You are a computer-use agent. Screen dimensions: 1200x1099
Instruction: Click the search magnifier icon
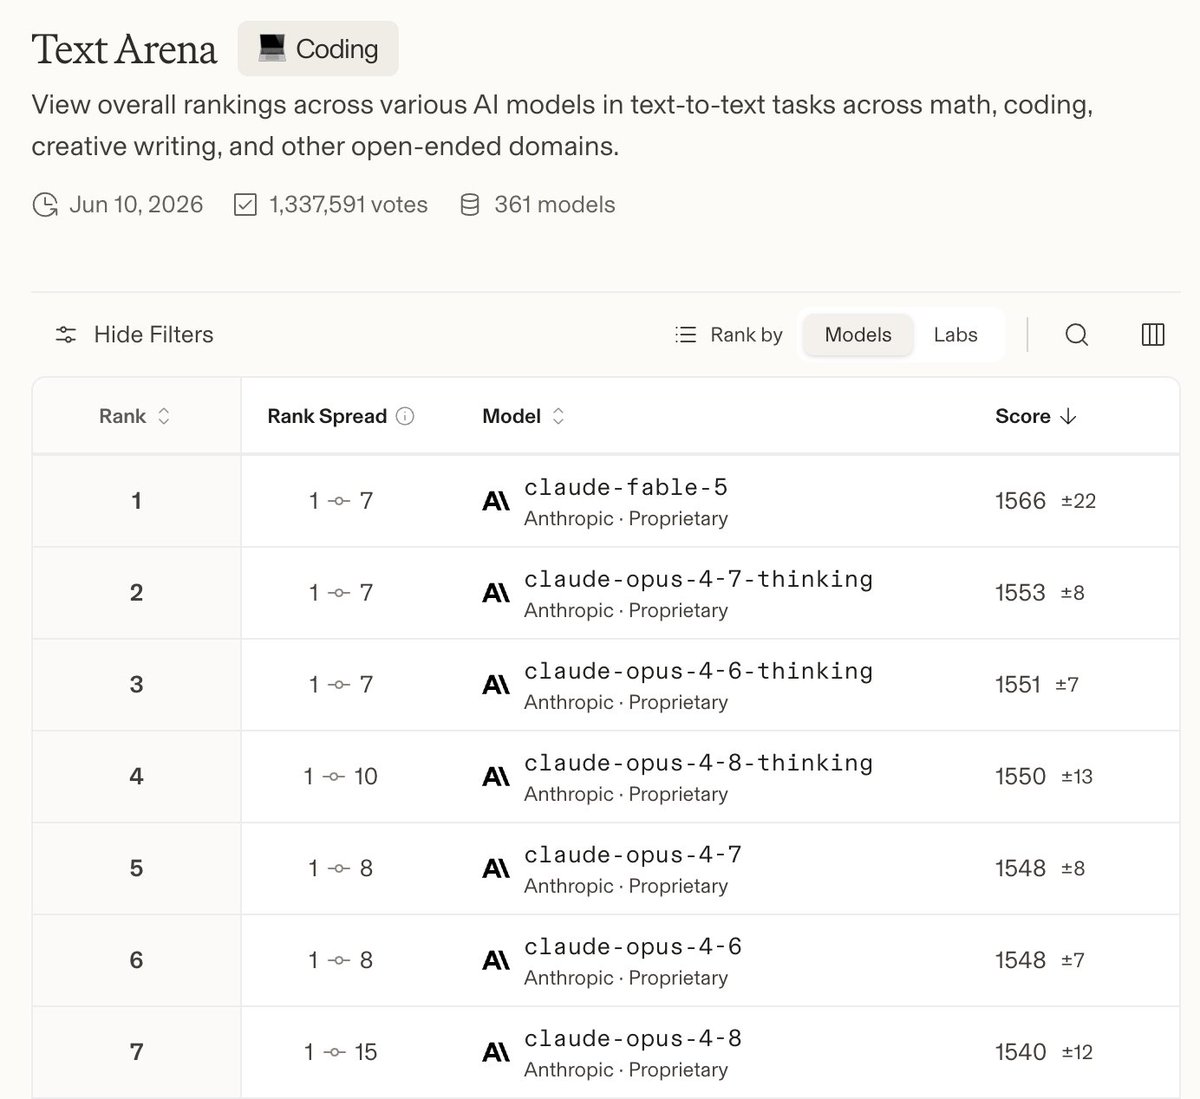pyautogui.click(x=1076, y=335)
